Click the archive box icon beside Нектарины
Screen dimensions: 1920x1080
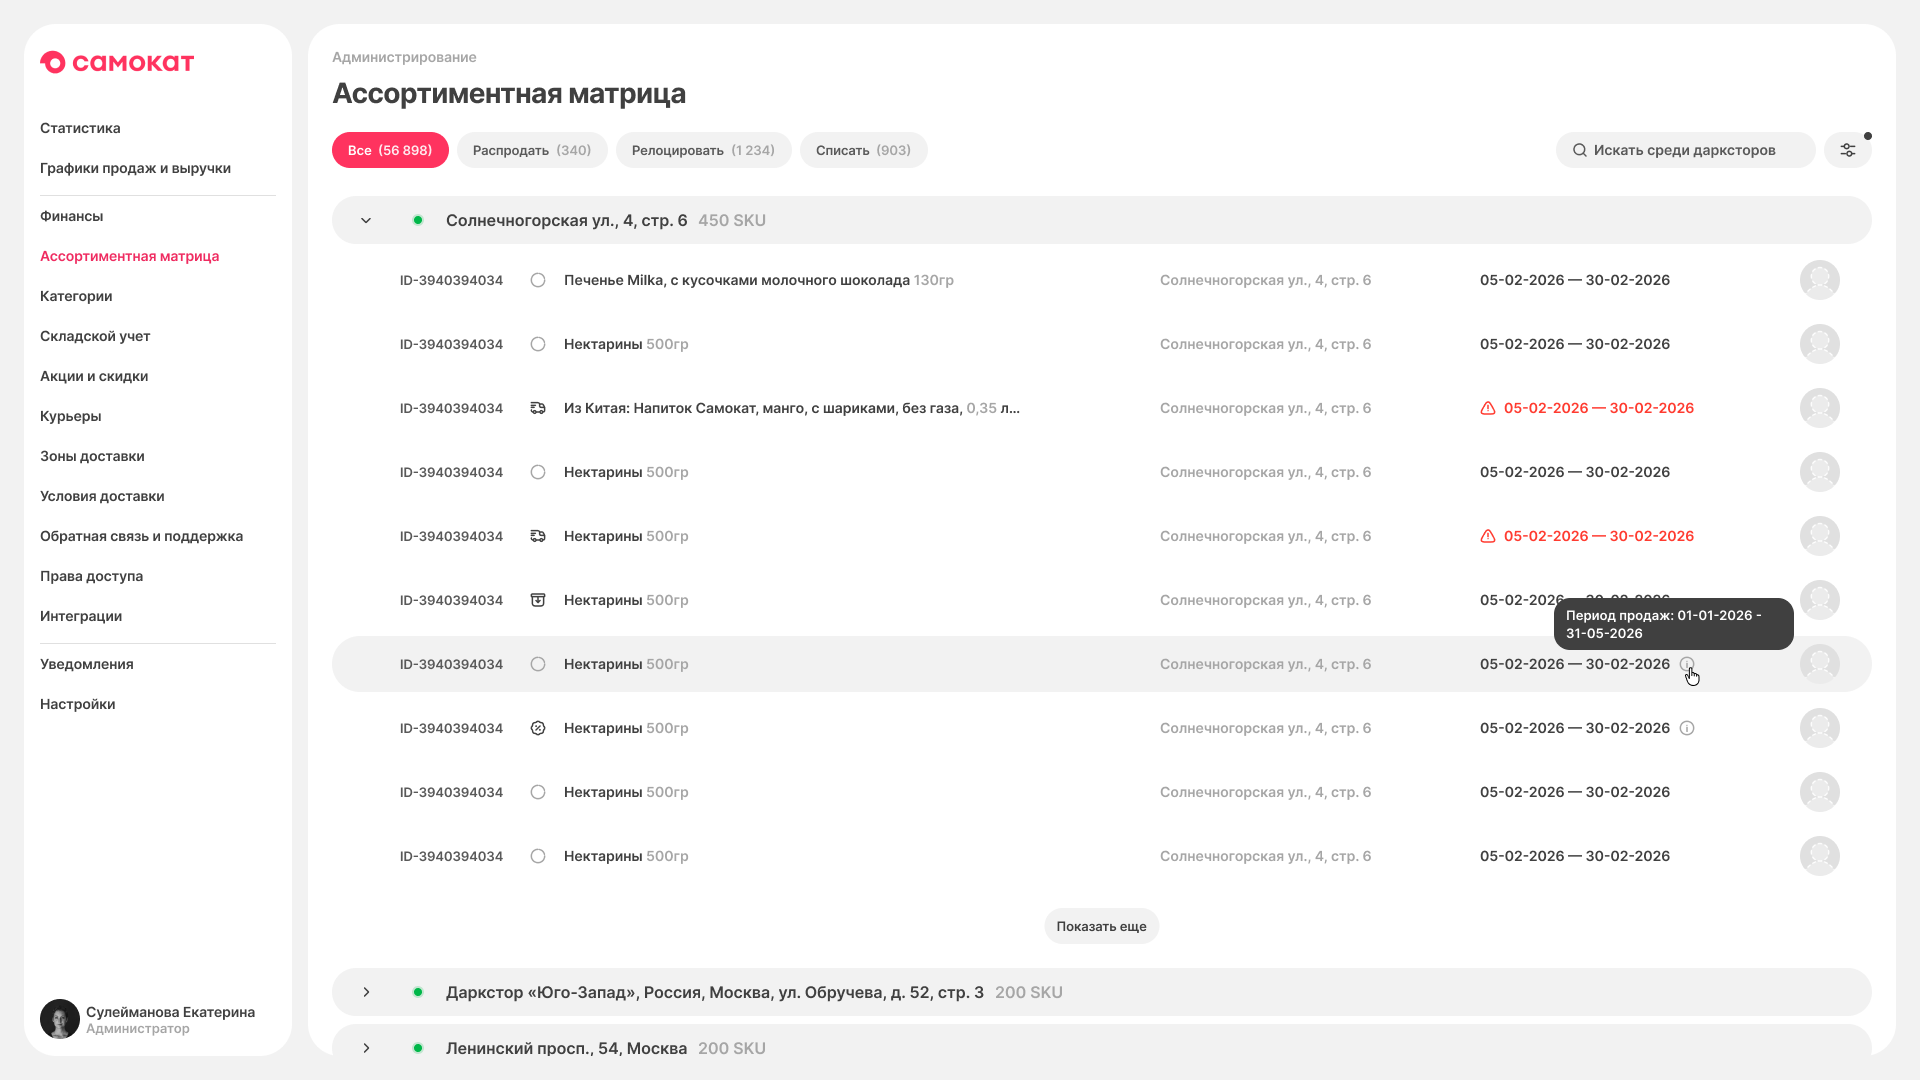click(538, 600)
